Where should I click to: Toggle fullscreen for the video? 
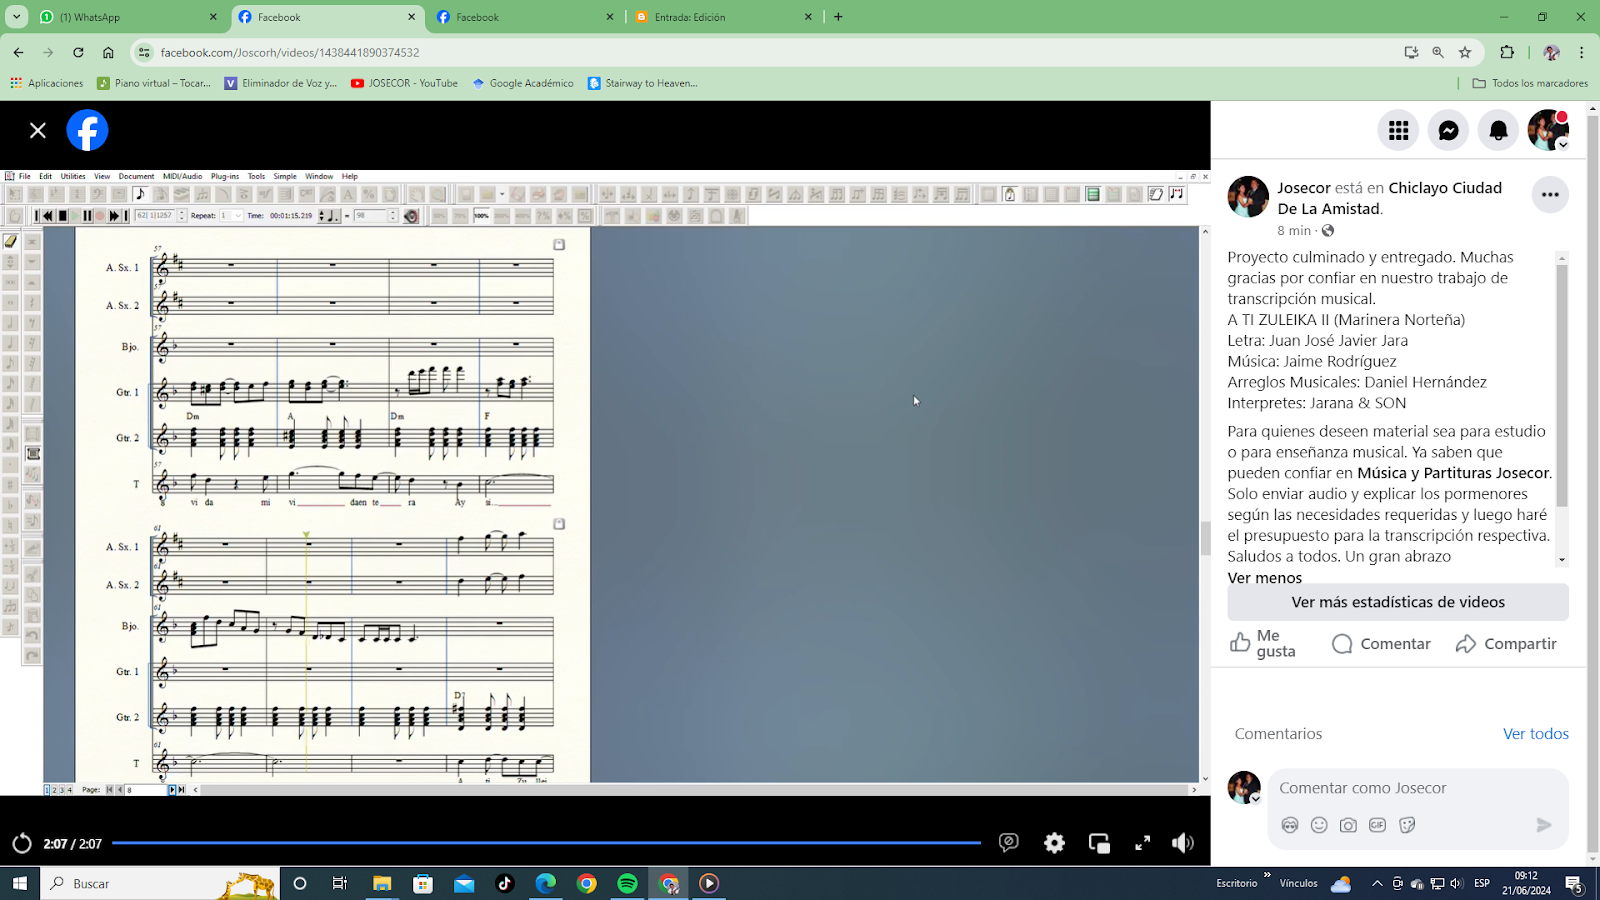[1142, 843]
